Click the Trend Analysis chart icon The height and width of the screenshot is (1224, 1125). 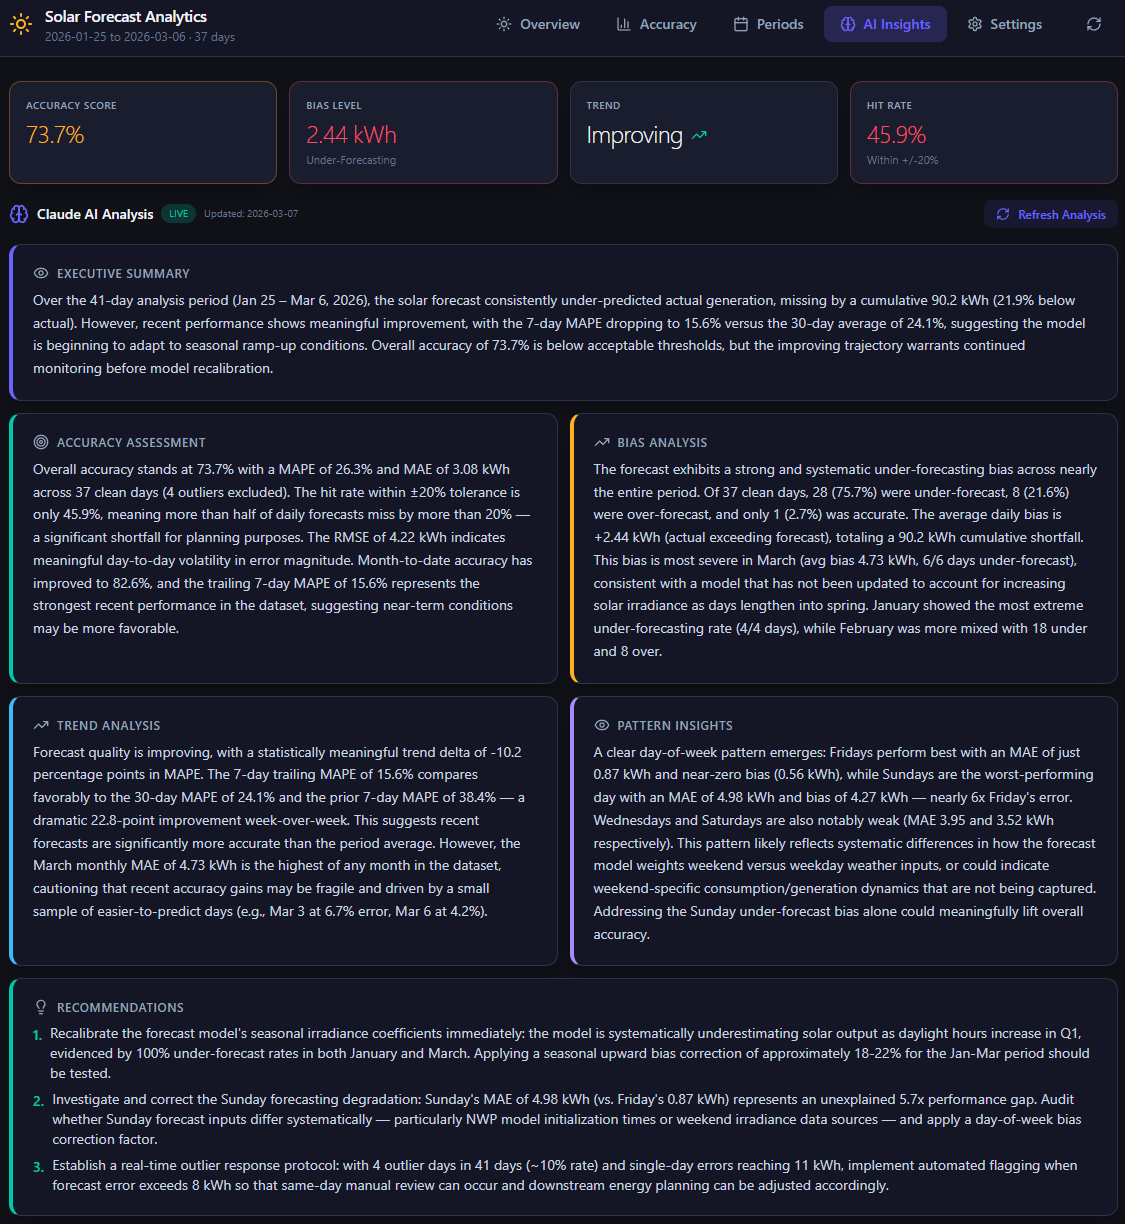[41, 725]
